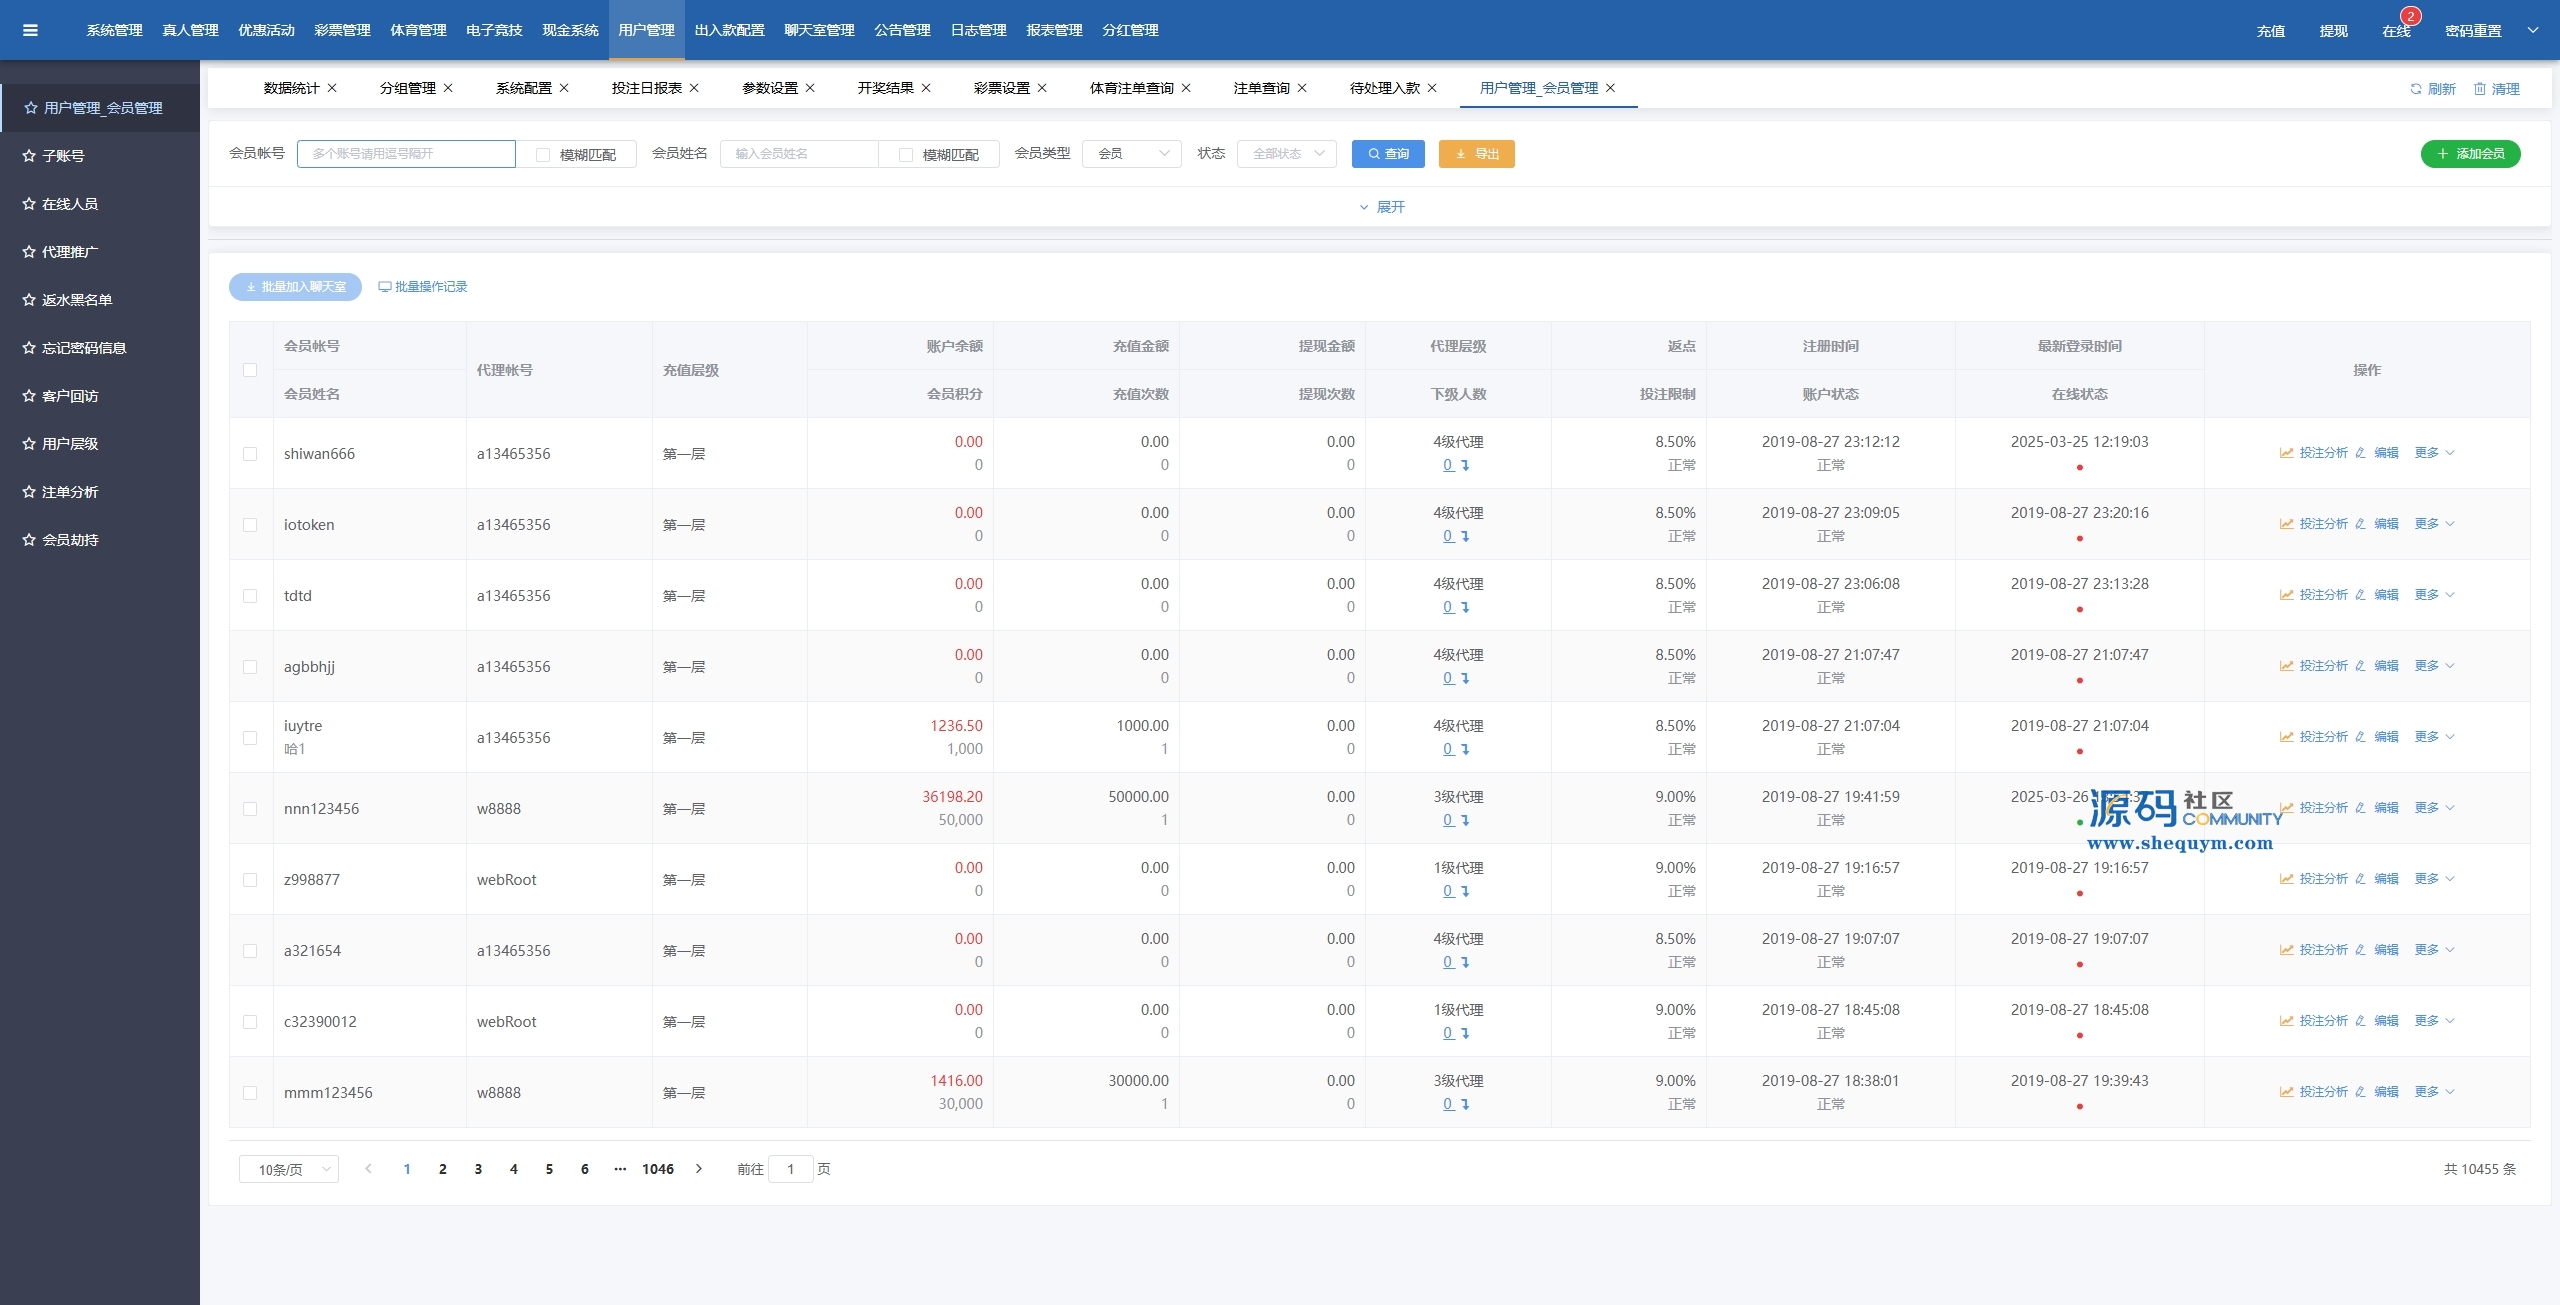Check the row checkbox for nnn123456
Image resolution: width=2560 pixels, height=1305 pixels.
coord(250,809)
